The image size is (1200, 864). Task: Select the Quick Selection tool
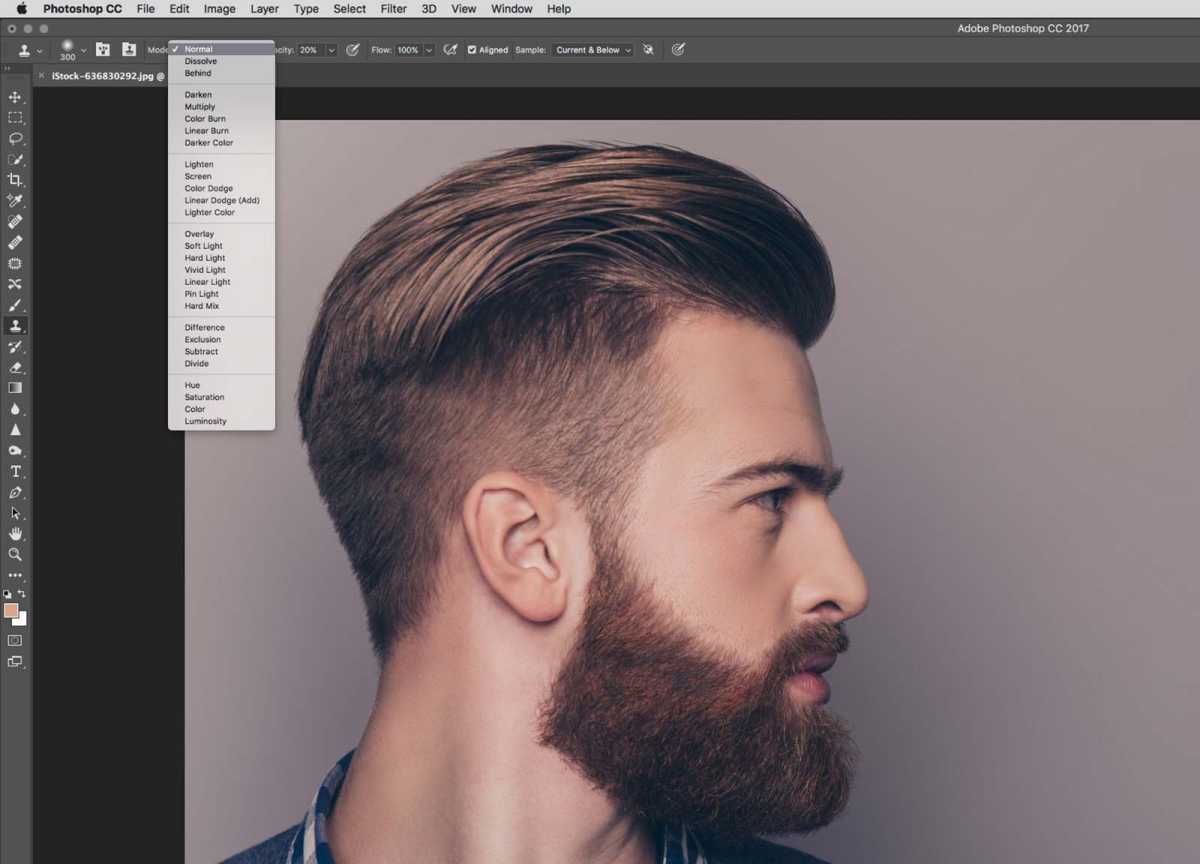(15, 160)
